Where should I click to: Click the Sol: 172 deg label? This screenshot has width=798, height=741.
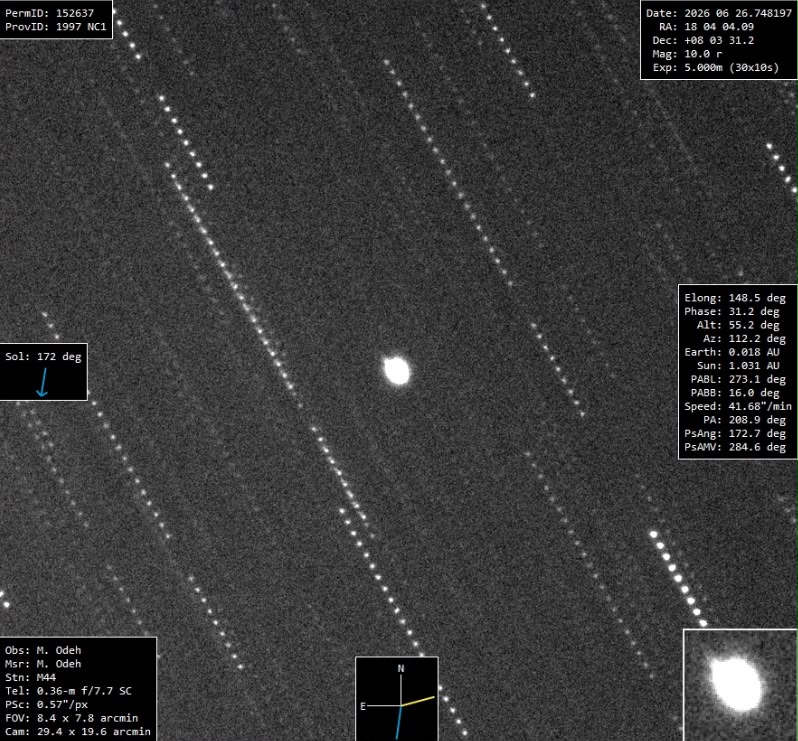(x=43, y=356)
